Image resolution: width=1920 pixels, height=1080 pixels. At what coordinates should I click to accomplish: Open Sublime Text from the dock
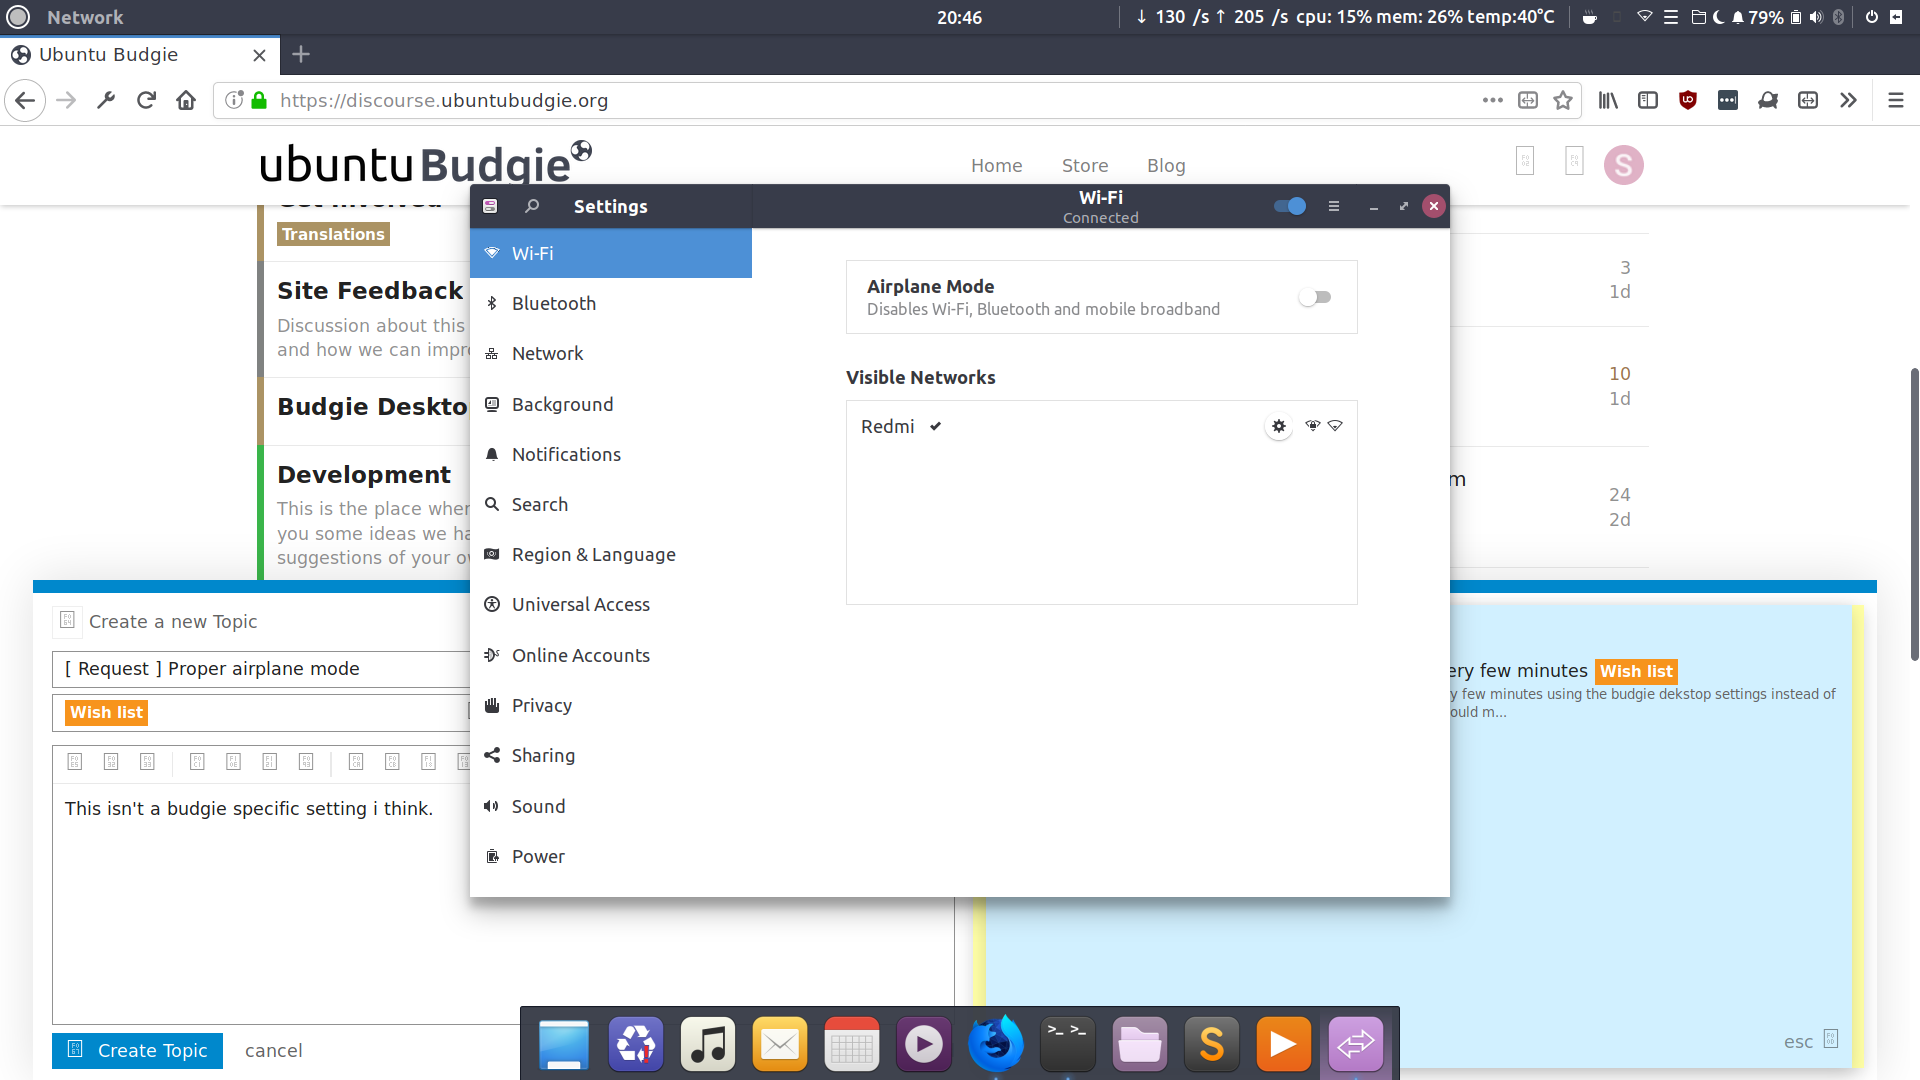(x=1211, y=1044)
